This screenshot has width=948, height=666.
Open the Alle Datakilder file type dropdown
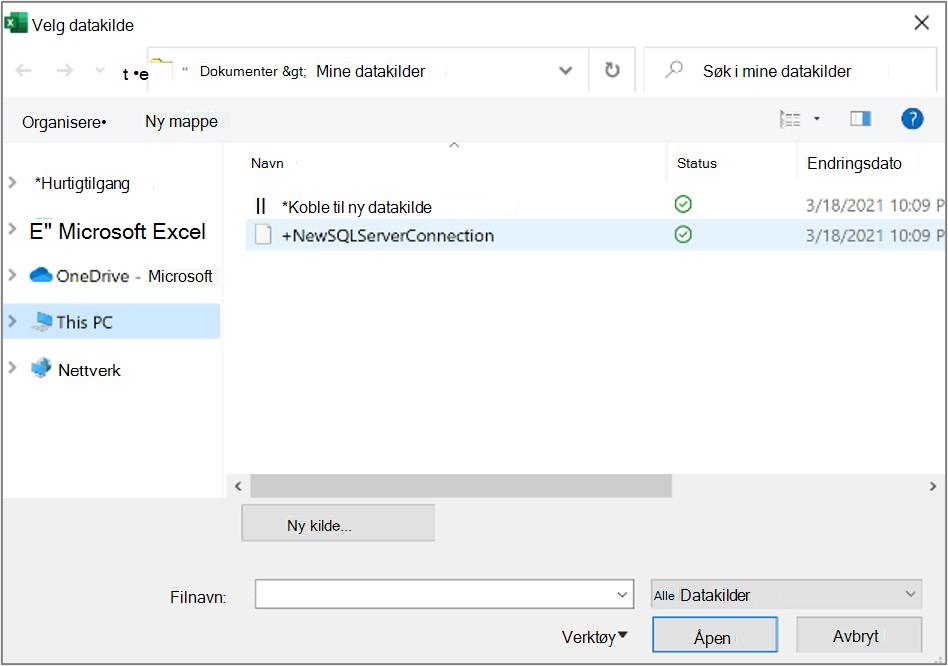pos(786,595)
